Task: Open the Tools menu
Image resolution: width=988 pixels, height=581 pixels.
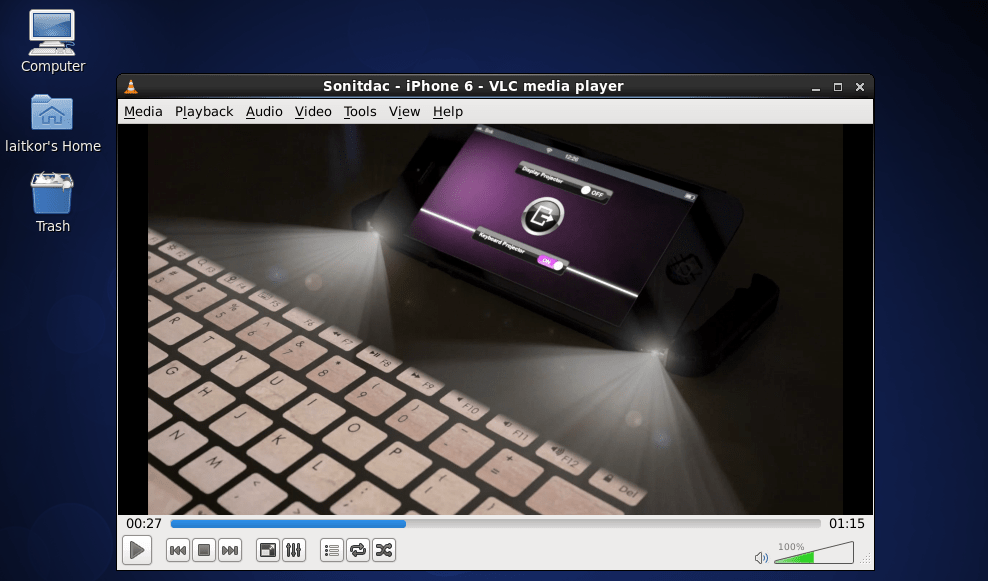Action: click(x=360, y=111)
